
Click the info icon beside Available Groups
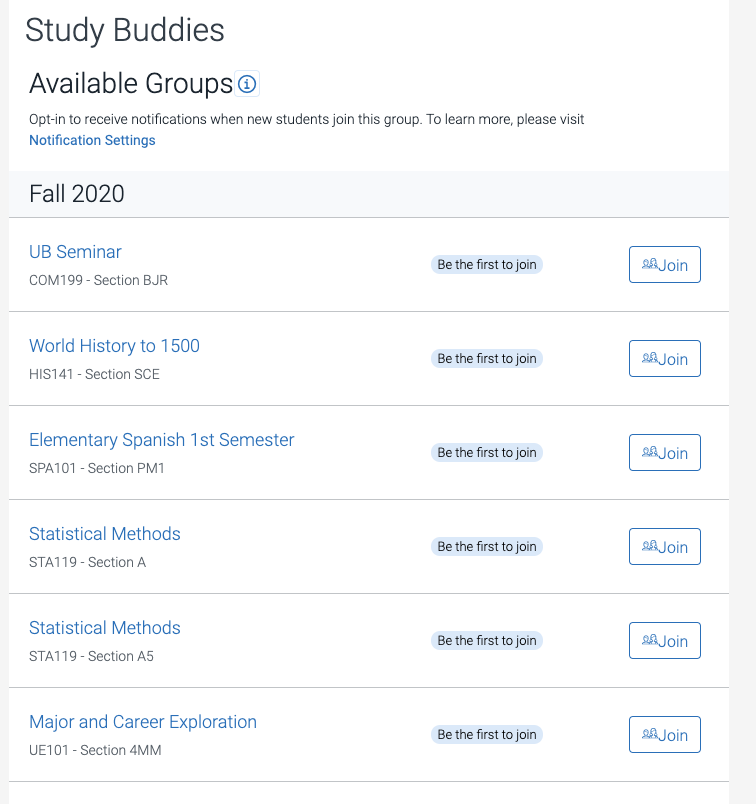(247, 84)
